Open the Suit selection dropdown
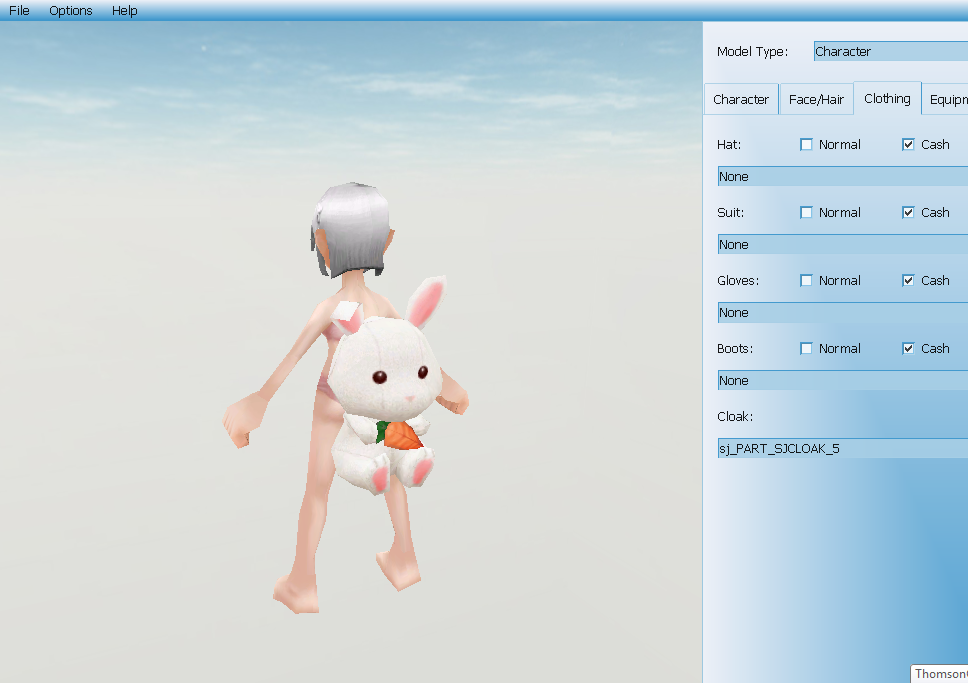968x683 pixels. [x=842, y=245]
